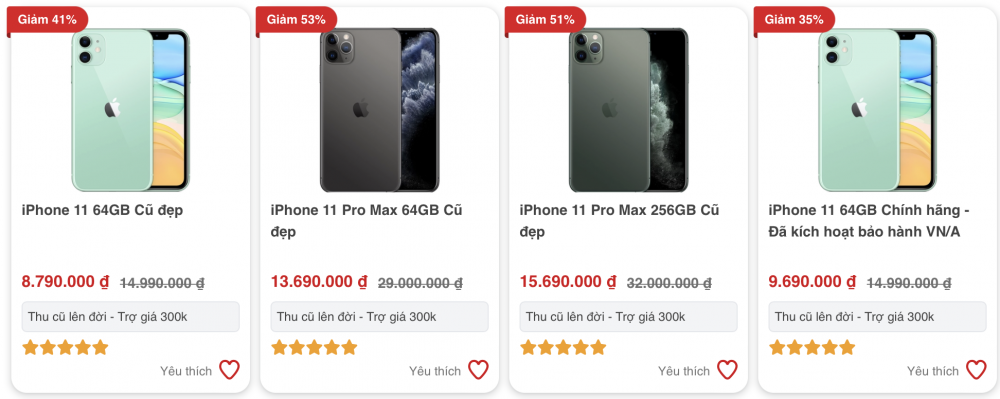Image resolution: width=1000 pixels, height=399 pixels.
Task: Select trade-in offer under 8.790.000 đ price
Action: click(131, 317)
